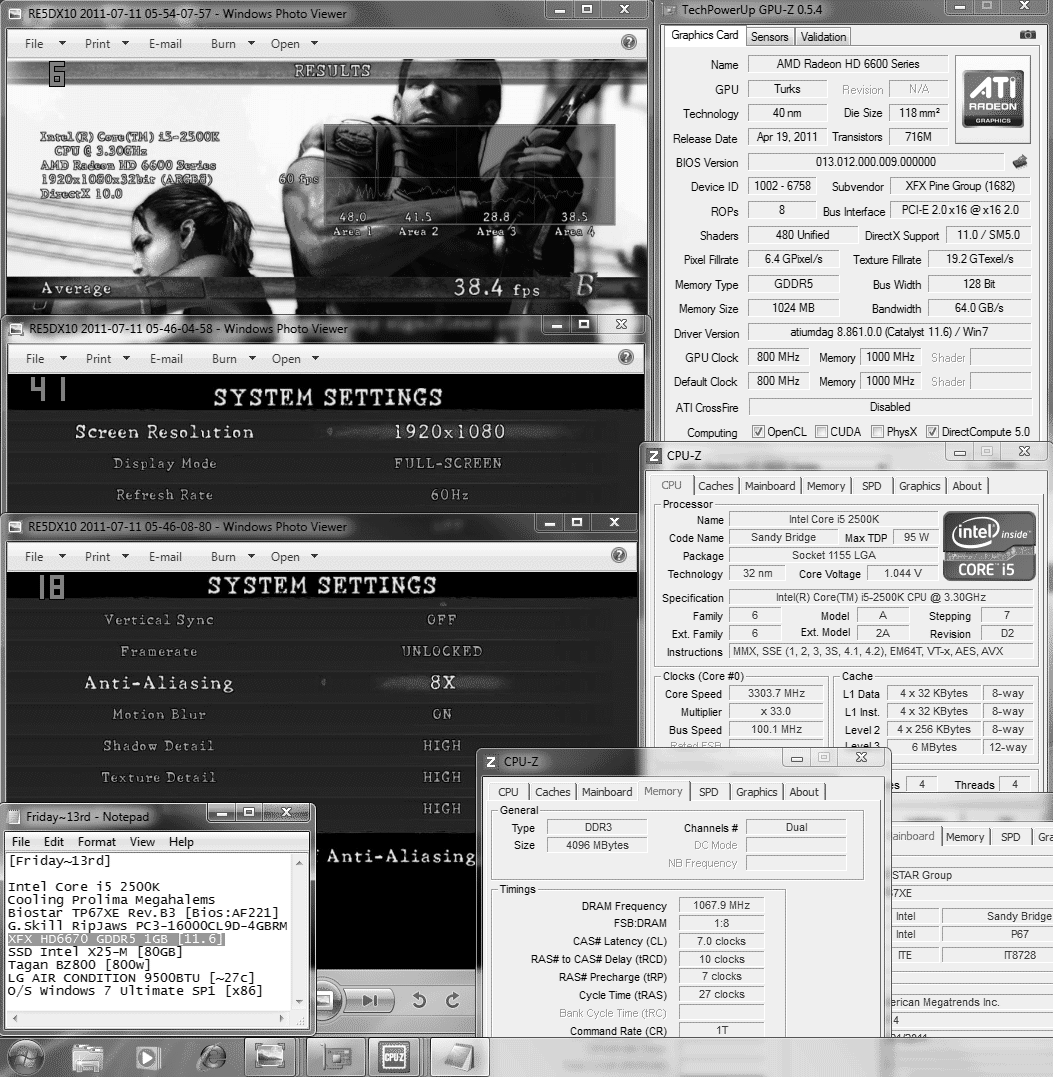Click the help icon in the 05-46-08-80 Photo Viewer
Screen dimensions: 1053x1077
tap(619, 555)
